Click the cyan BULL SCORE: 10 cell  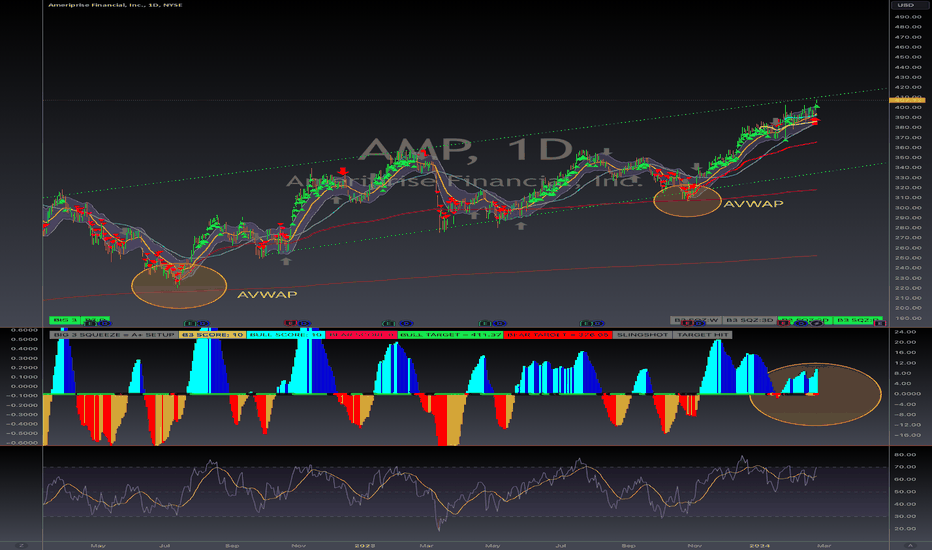(285, 335)
